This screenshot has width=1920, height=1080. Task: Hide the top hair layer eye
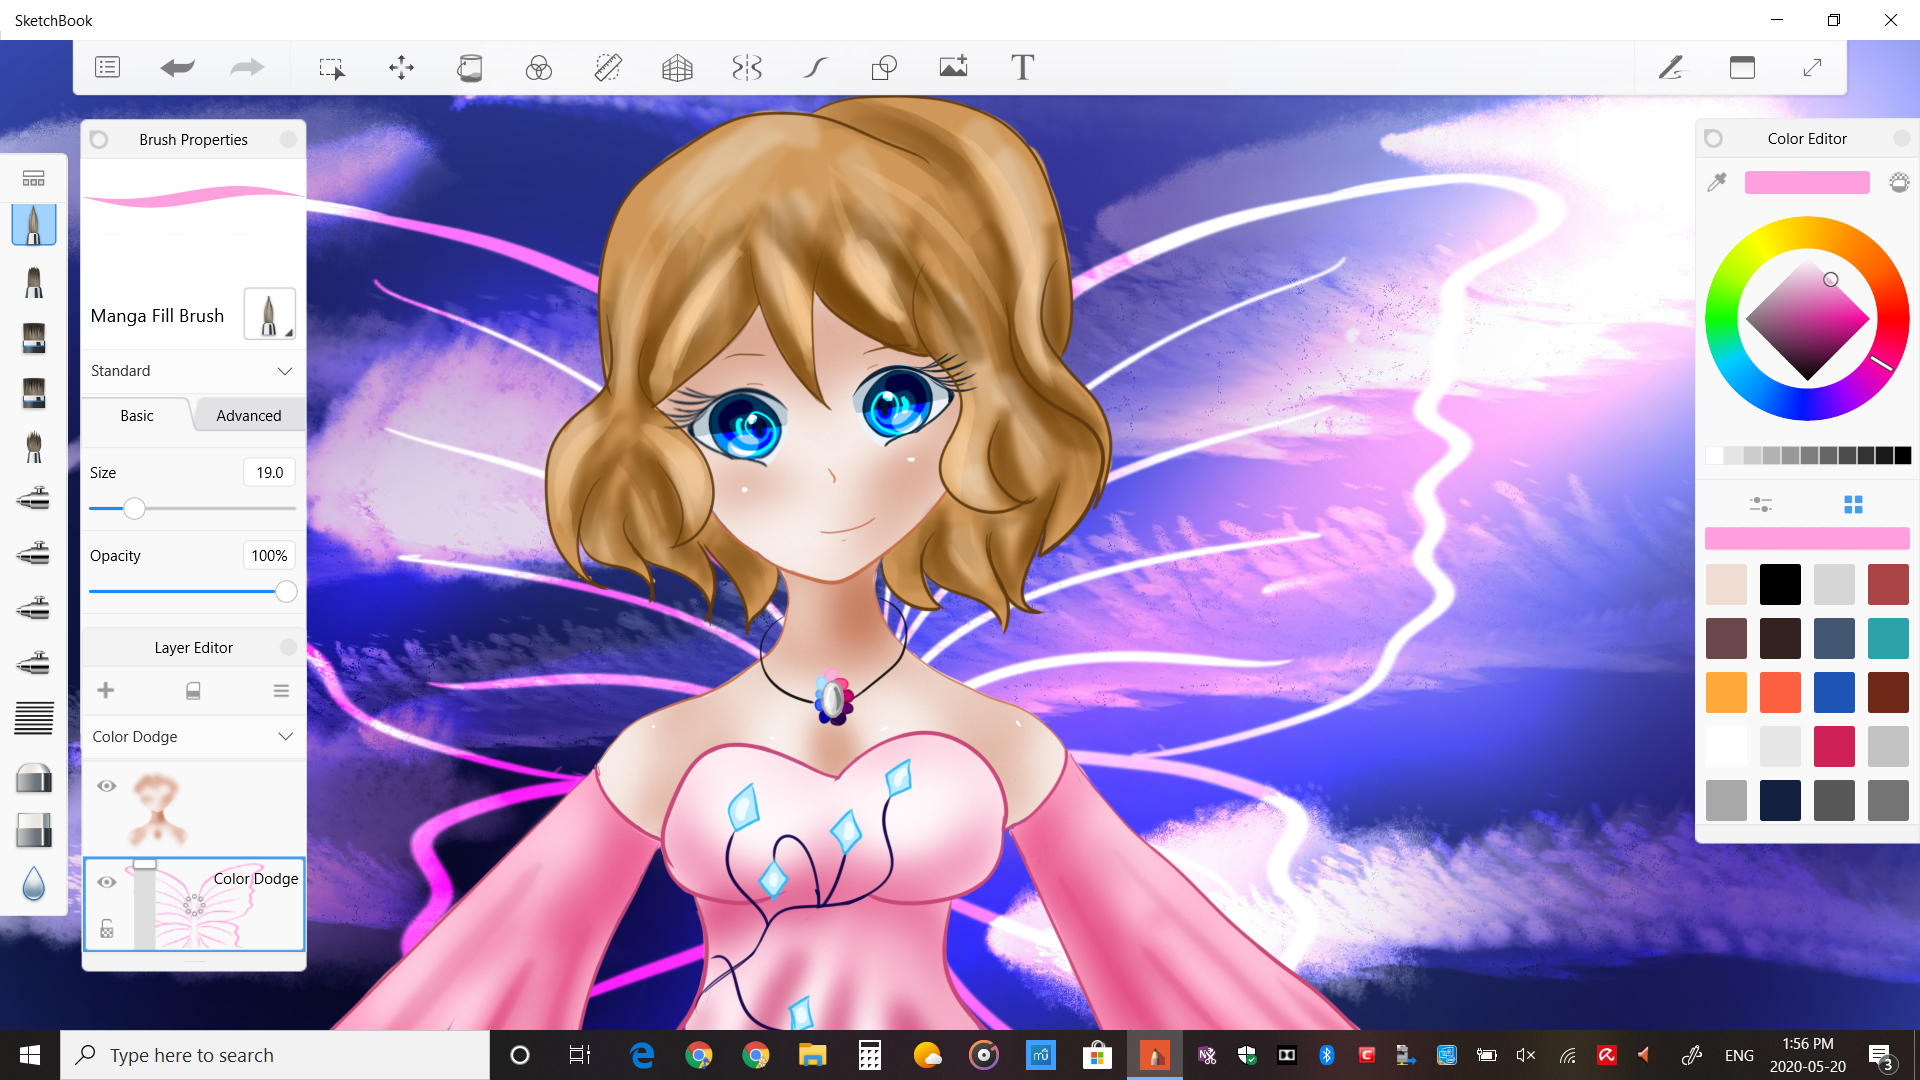pos(106,786)
